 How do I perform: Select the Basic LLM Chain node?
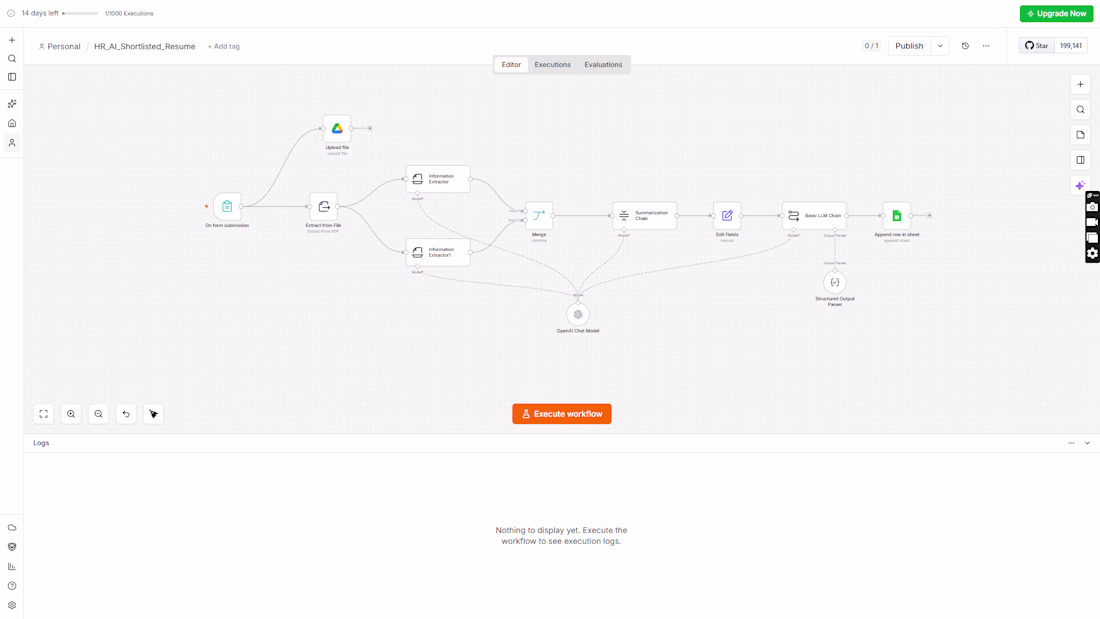(814, 215)
